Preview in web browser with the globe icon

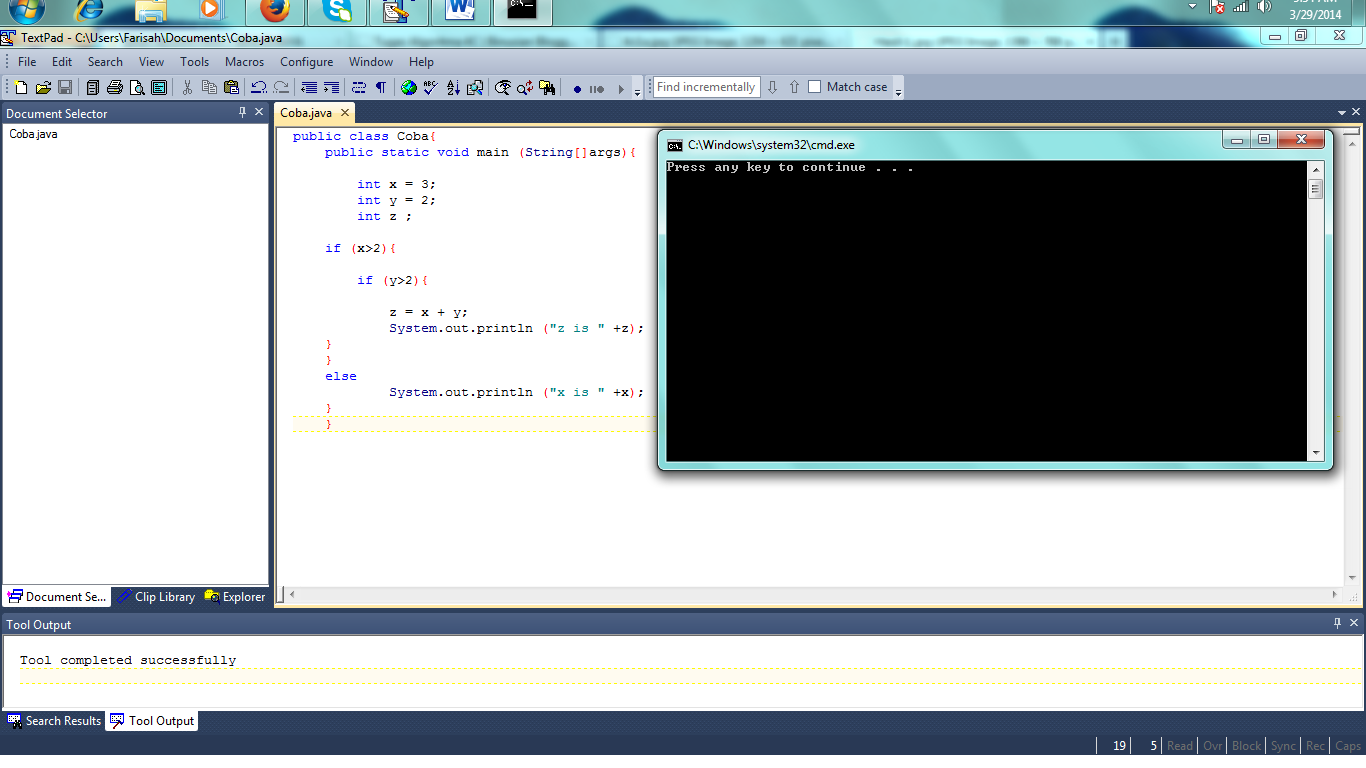409,88
